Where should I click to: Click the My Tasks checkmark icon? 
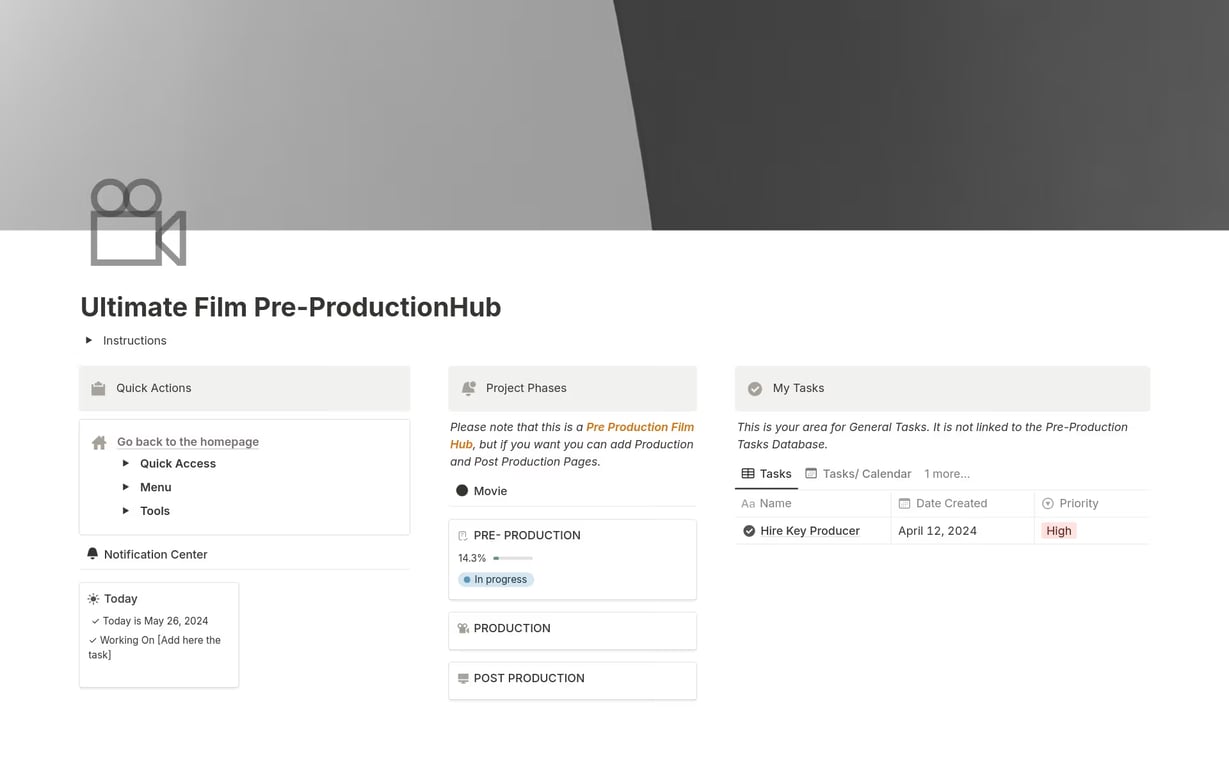point(755,388)
